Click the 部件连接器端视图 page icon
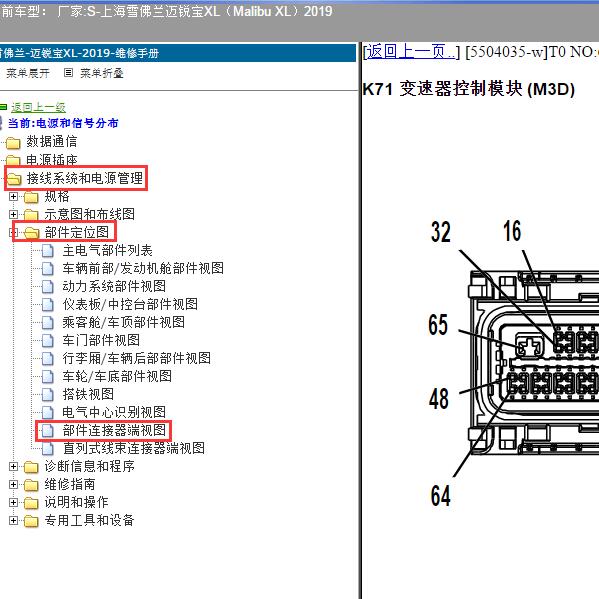Viewport: 599px width, 599px height. (48, 431)
